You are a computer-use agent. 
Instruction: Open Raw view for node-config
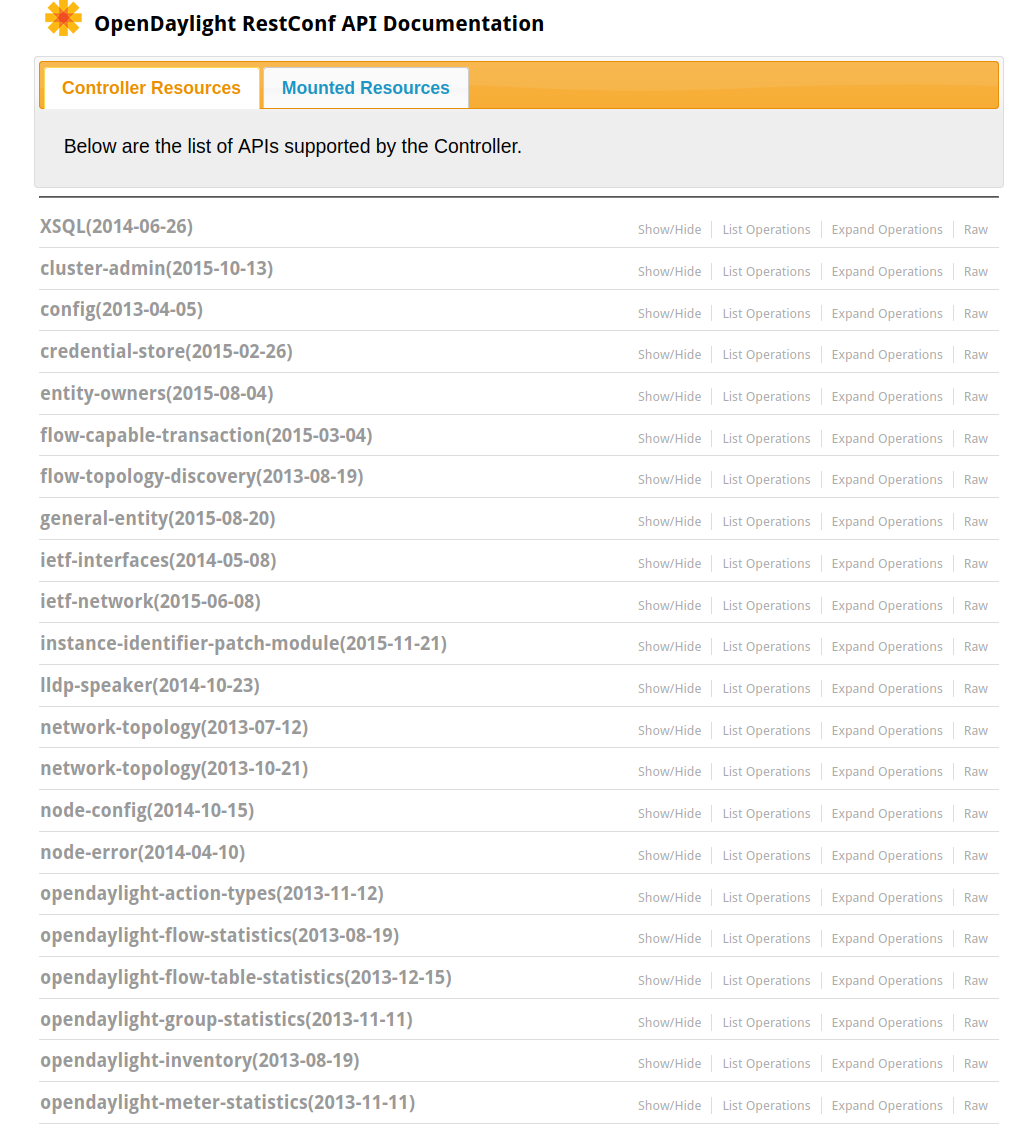point(976,814)
